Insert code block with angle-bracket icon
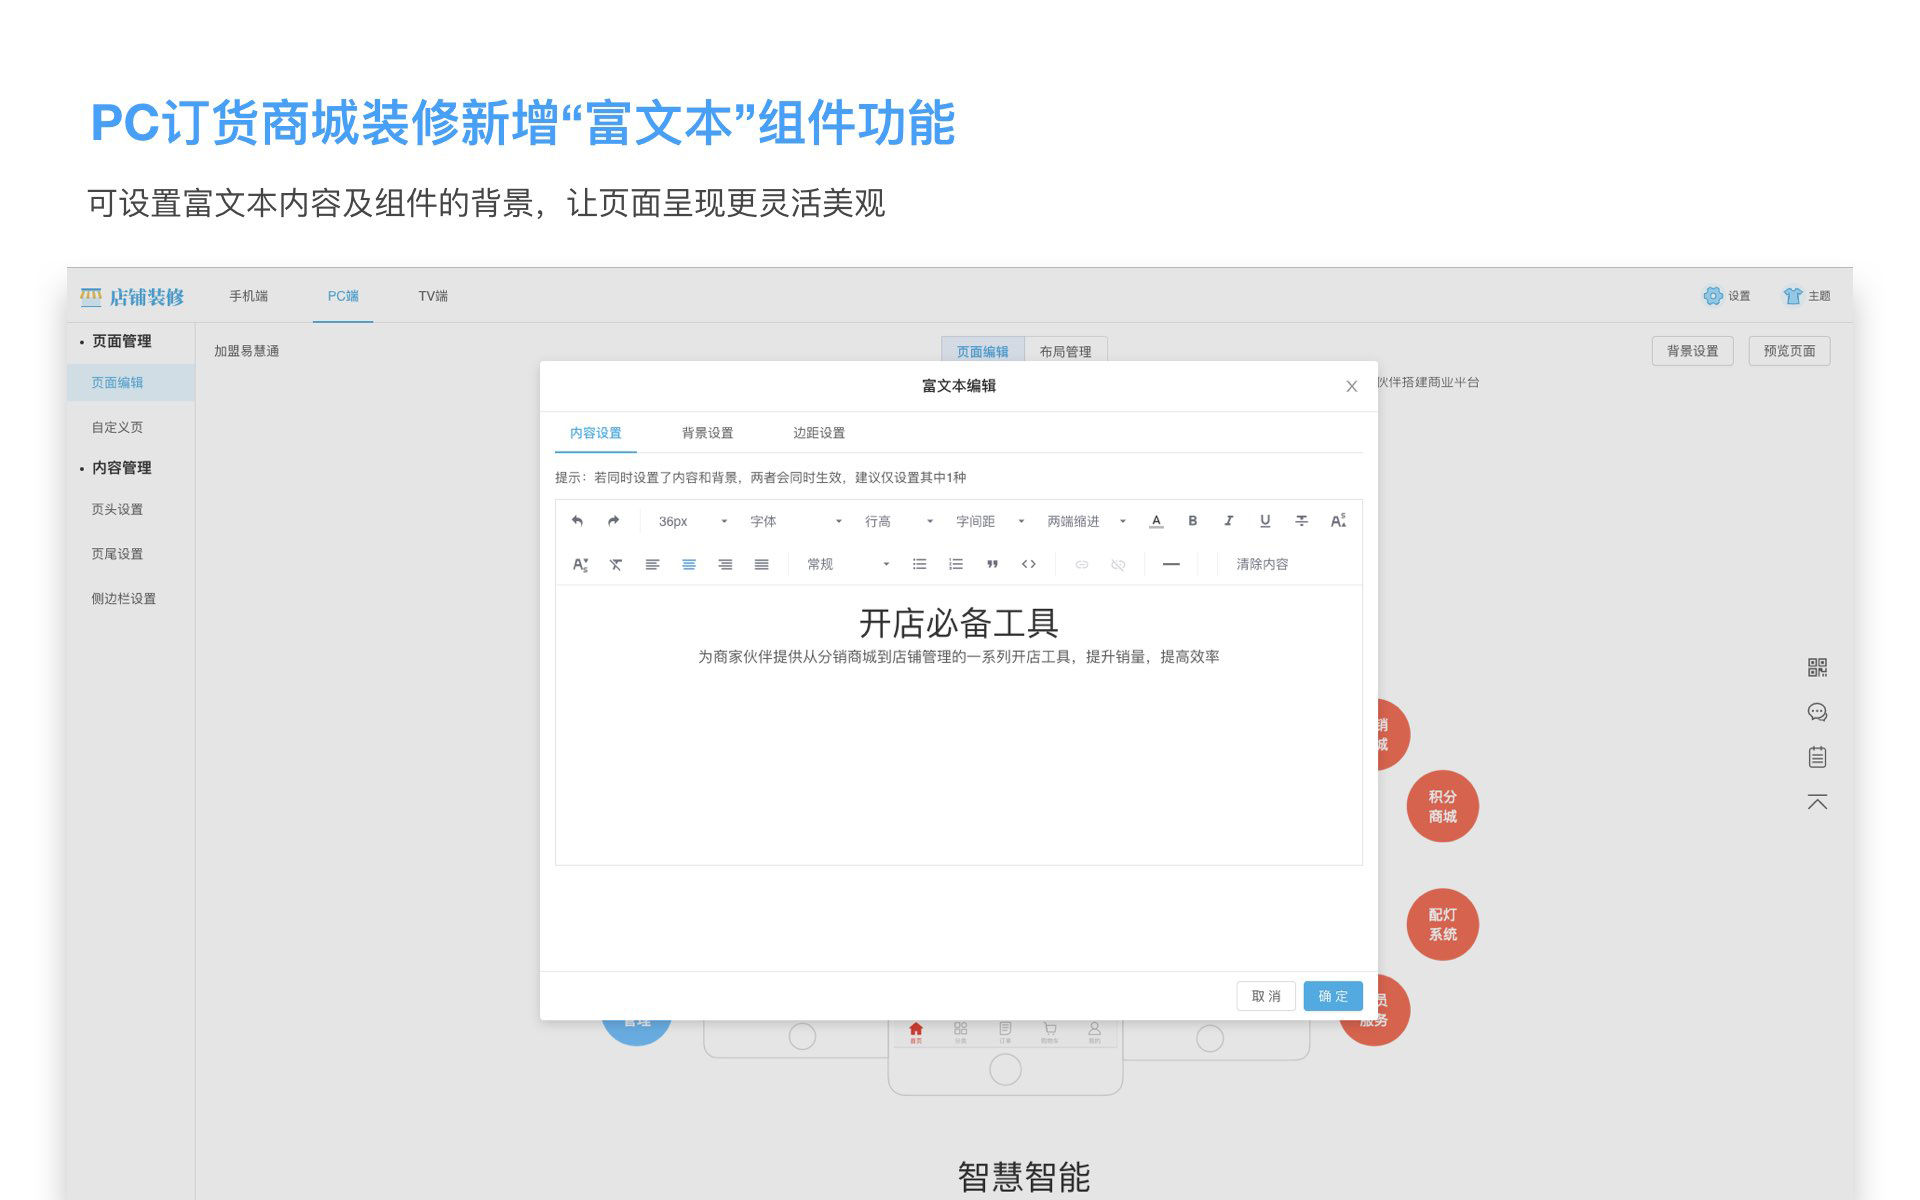 (x=1028, y=564)
